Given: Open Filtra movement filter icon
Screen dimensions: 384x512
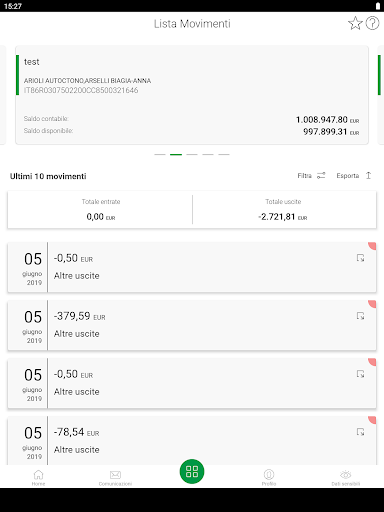Looking at the screenshot, I should point(321,175).
